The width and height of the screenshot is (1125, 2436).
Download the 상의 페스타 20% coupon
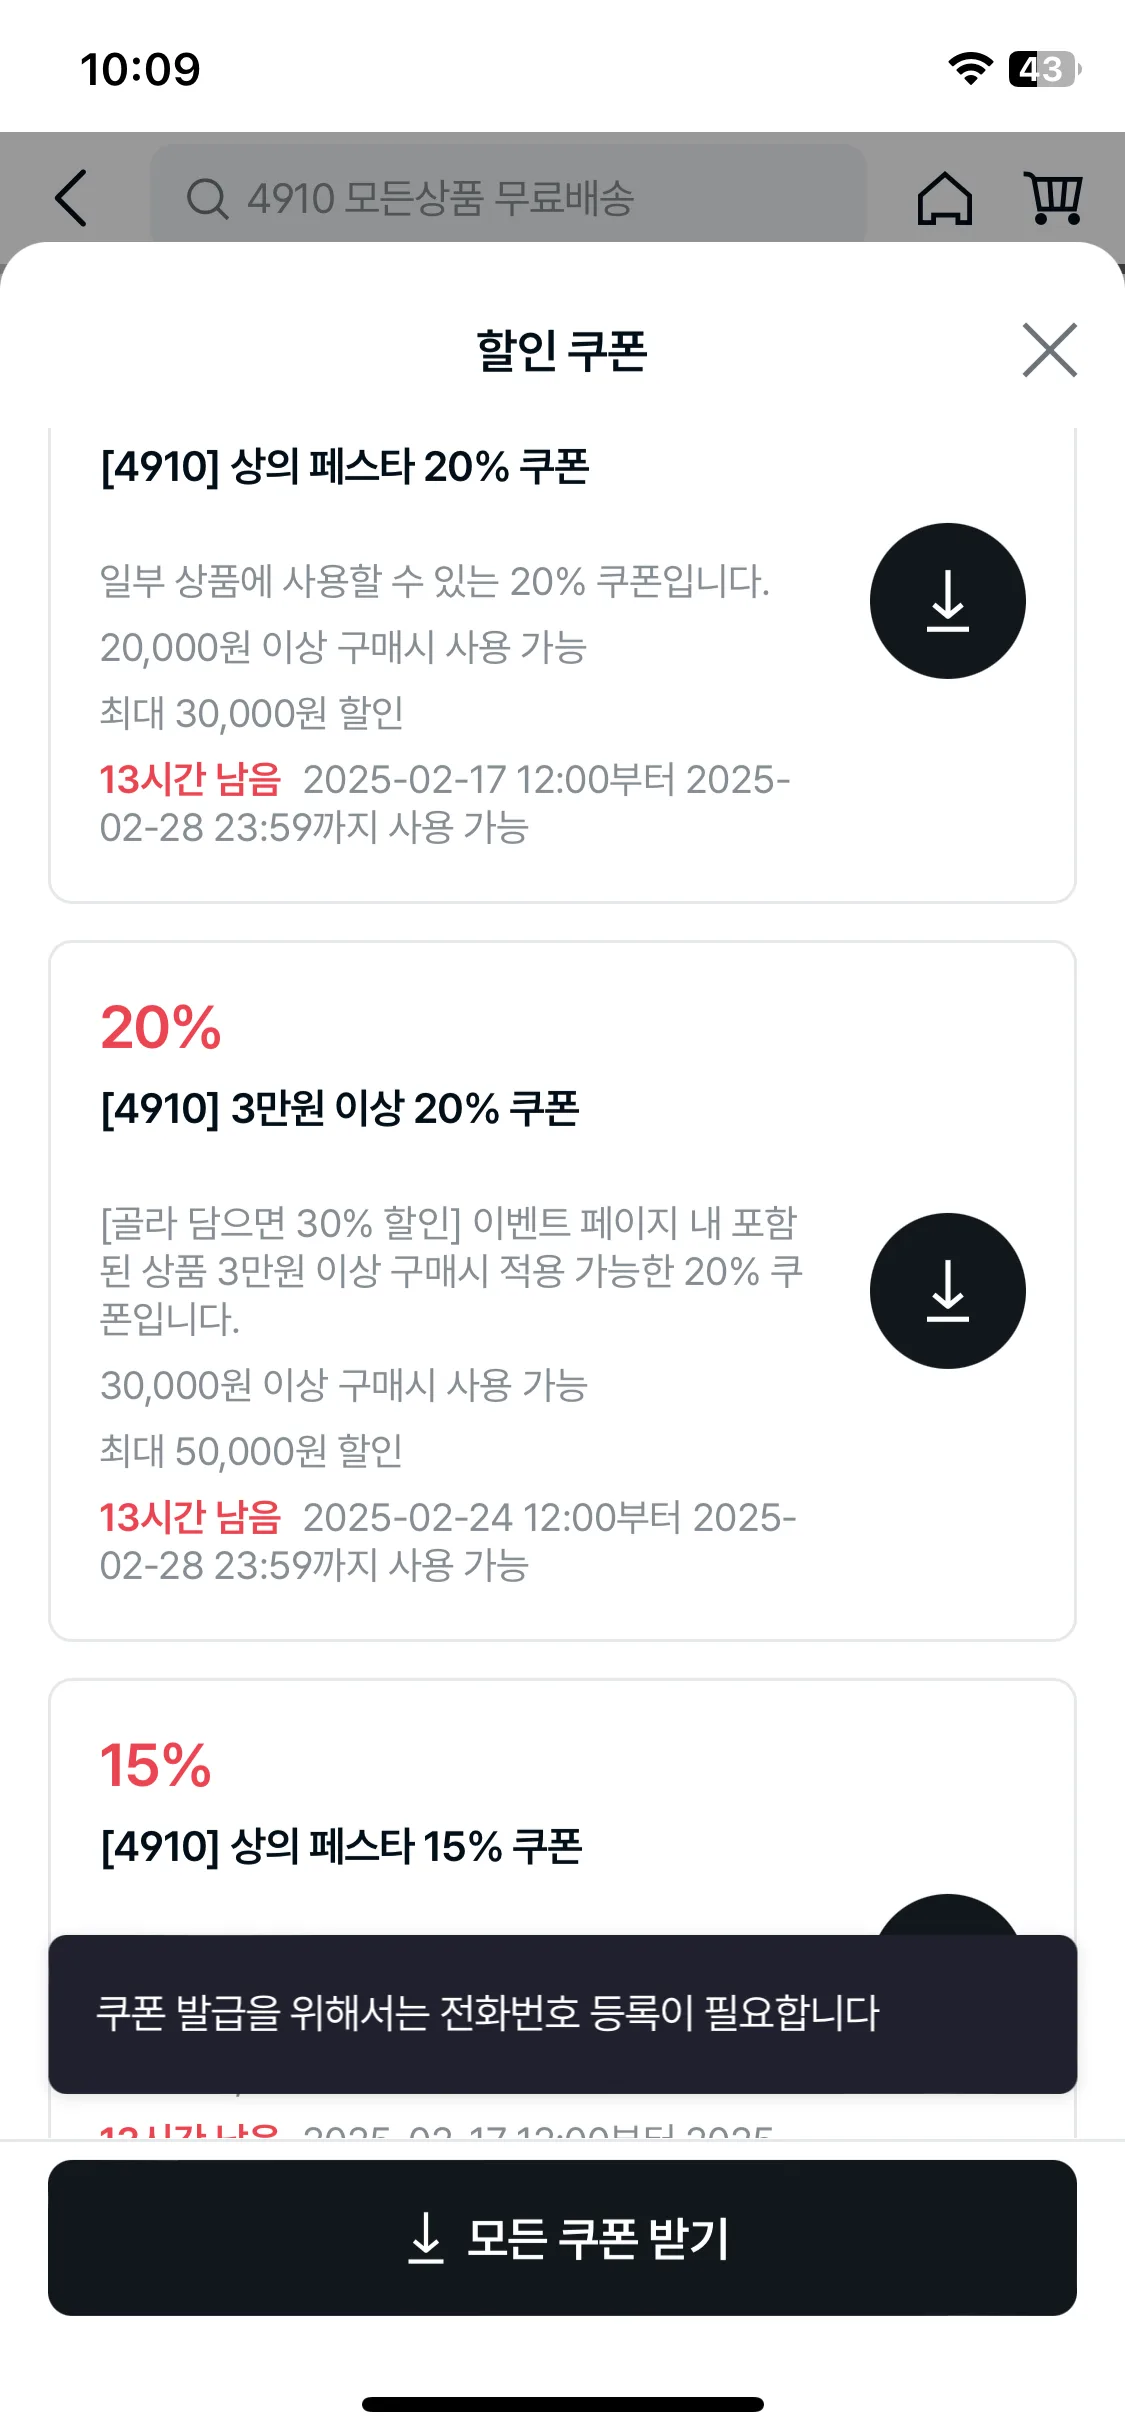pyautogui.click(x=947, y=600)
